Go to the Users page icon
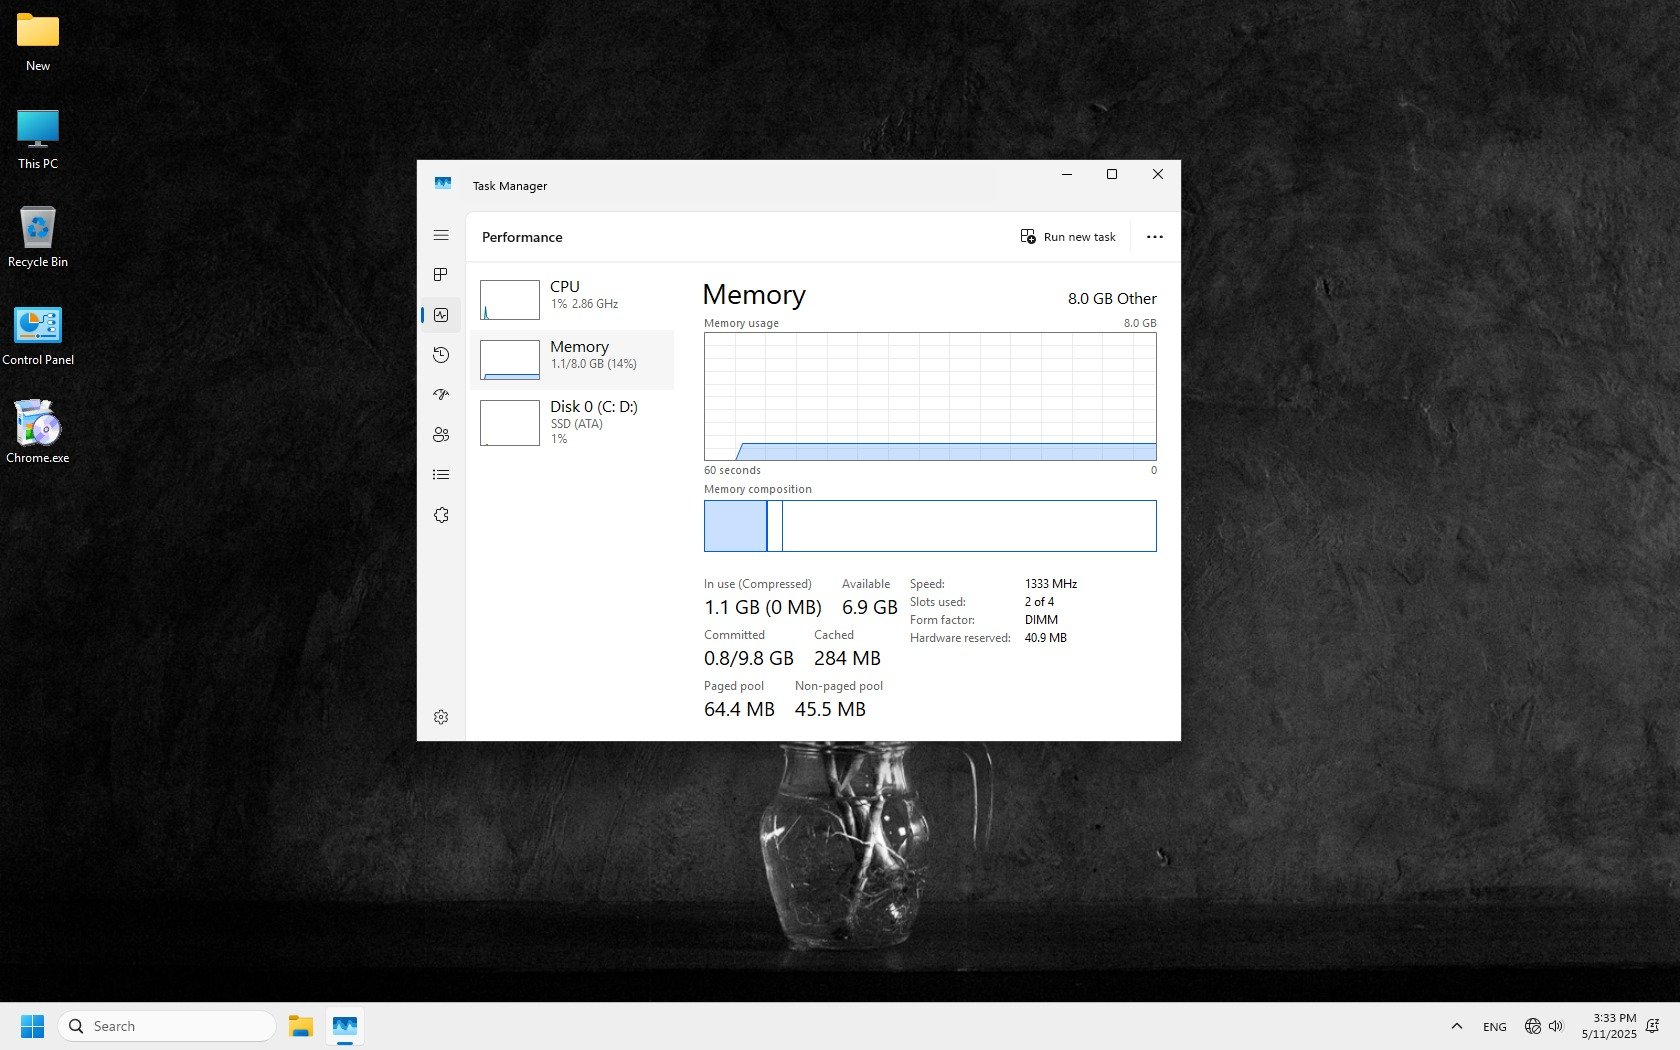The image size is (1680, 1050). point(441,435)
